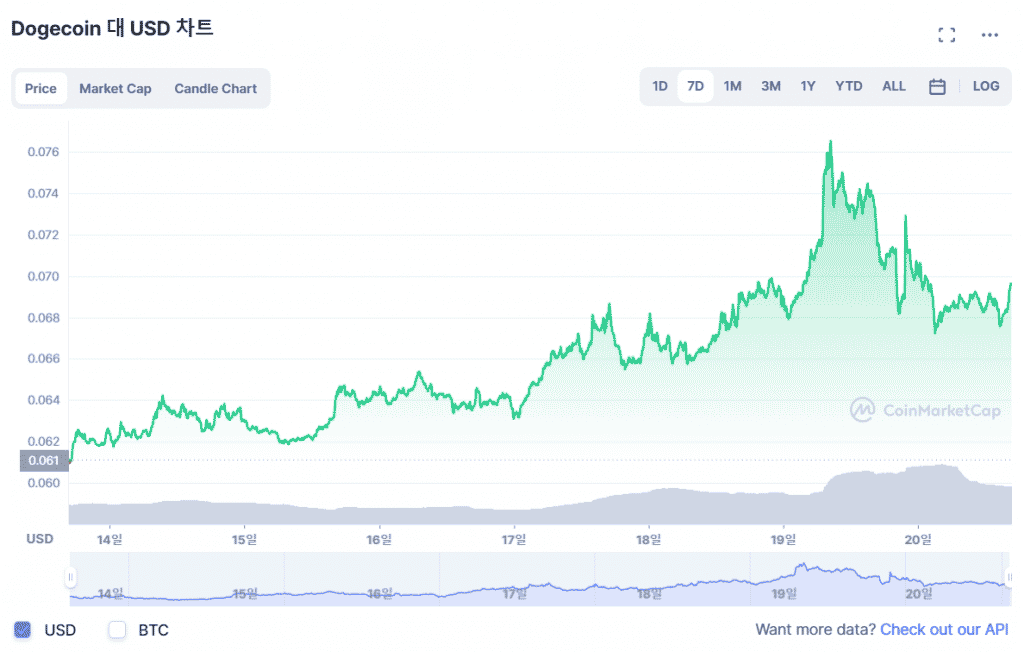The height and width of the screenshot is (652, 1024).
Task: Show year-to-date with the YTD button
Action: click(848, 86)
